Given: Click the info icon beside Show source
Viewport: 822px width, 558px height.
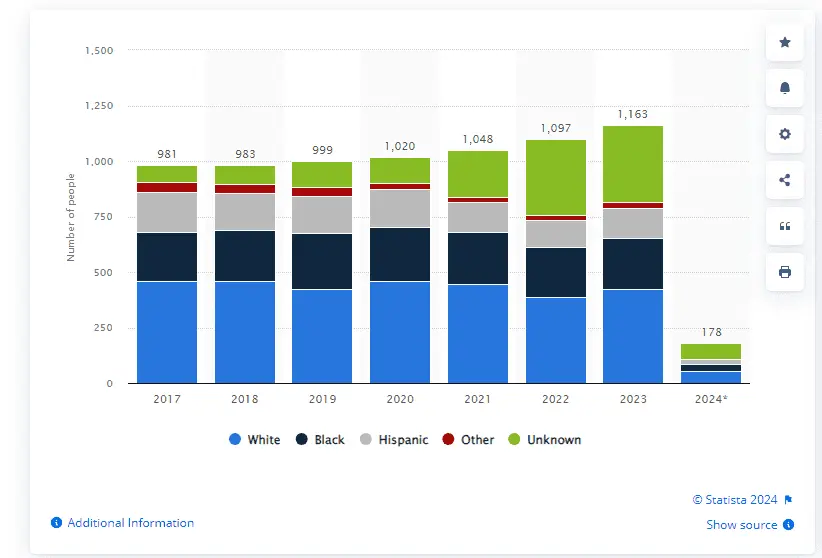Looking at the screenshot, I should (789, 525).
